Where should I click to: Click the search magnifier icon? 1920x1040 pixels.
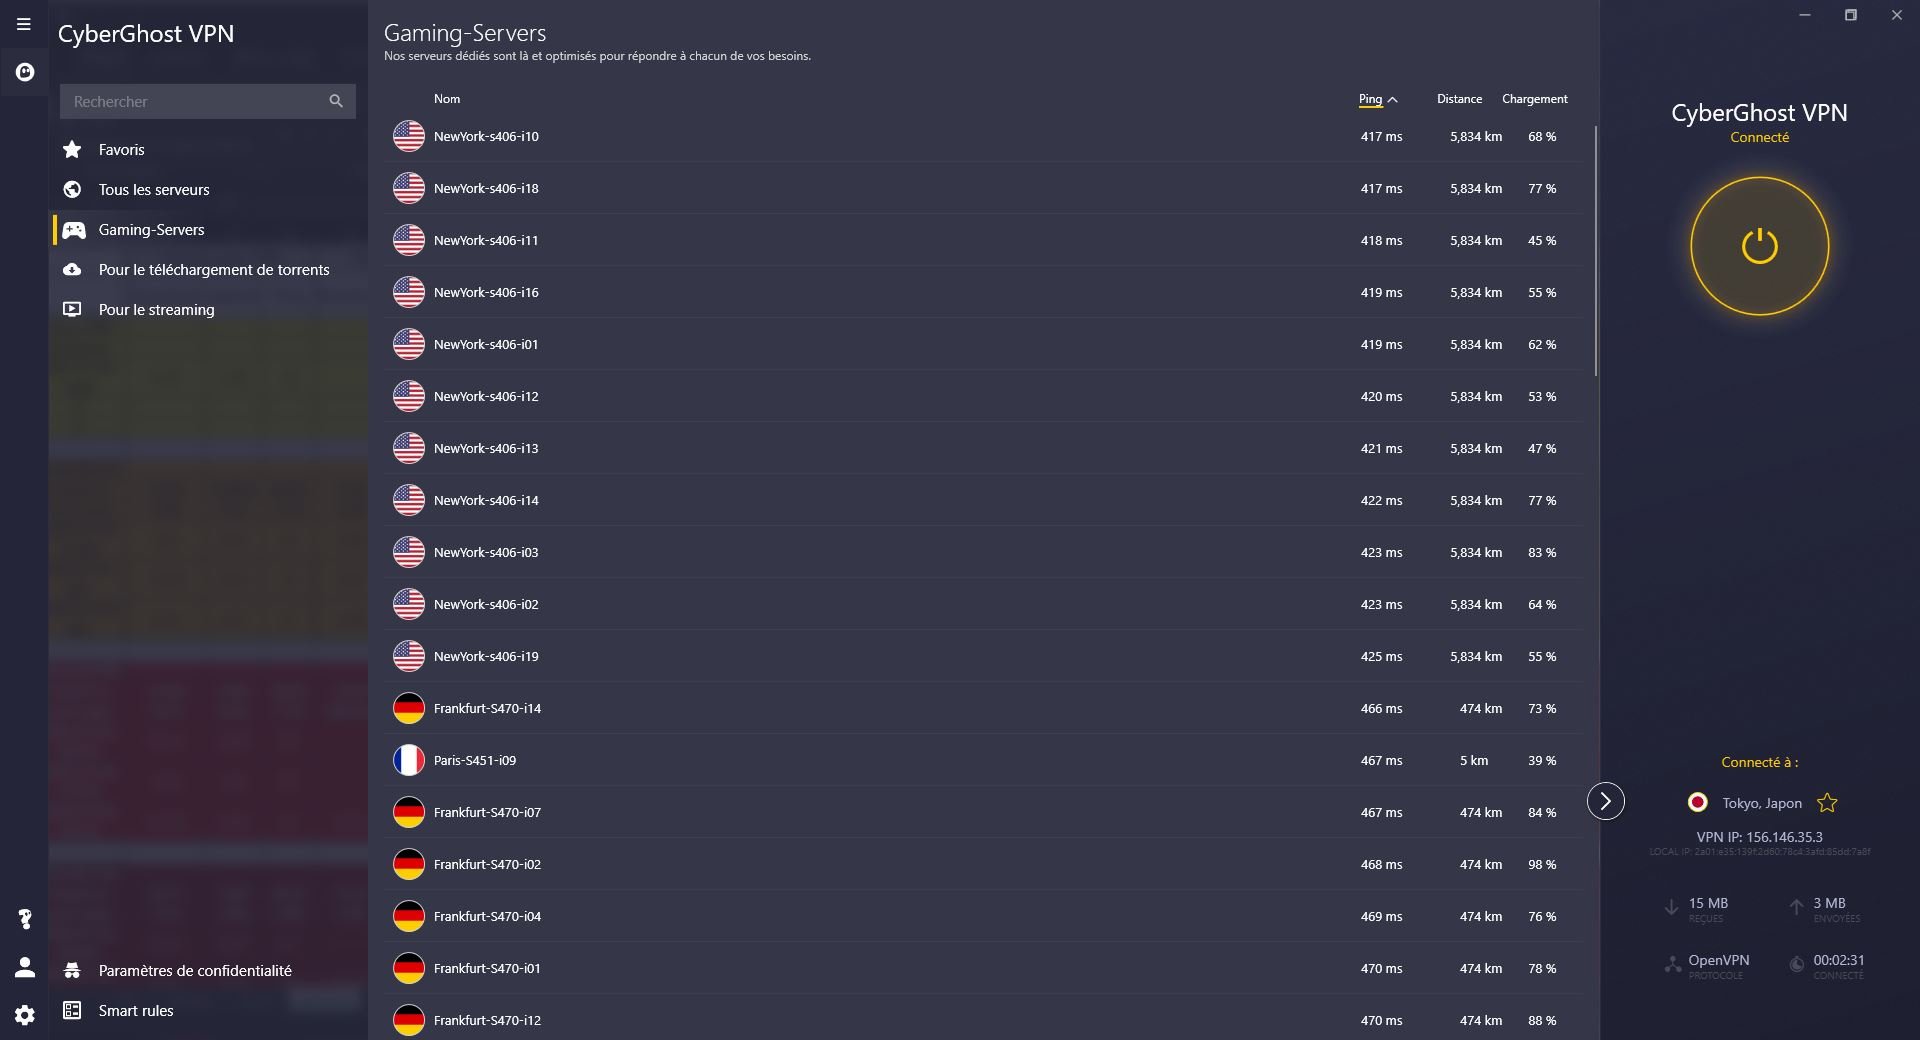[x=336, y=101]
